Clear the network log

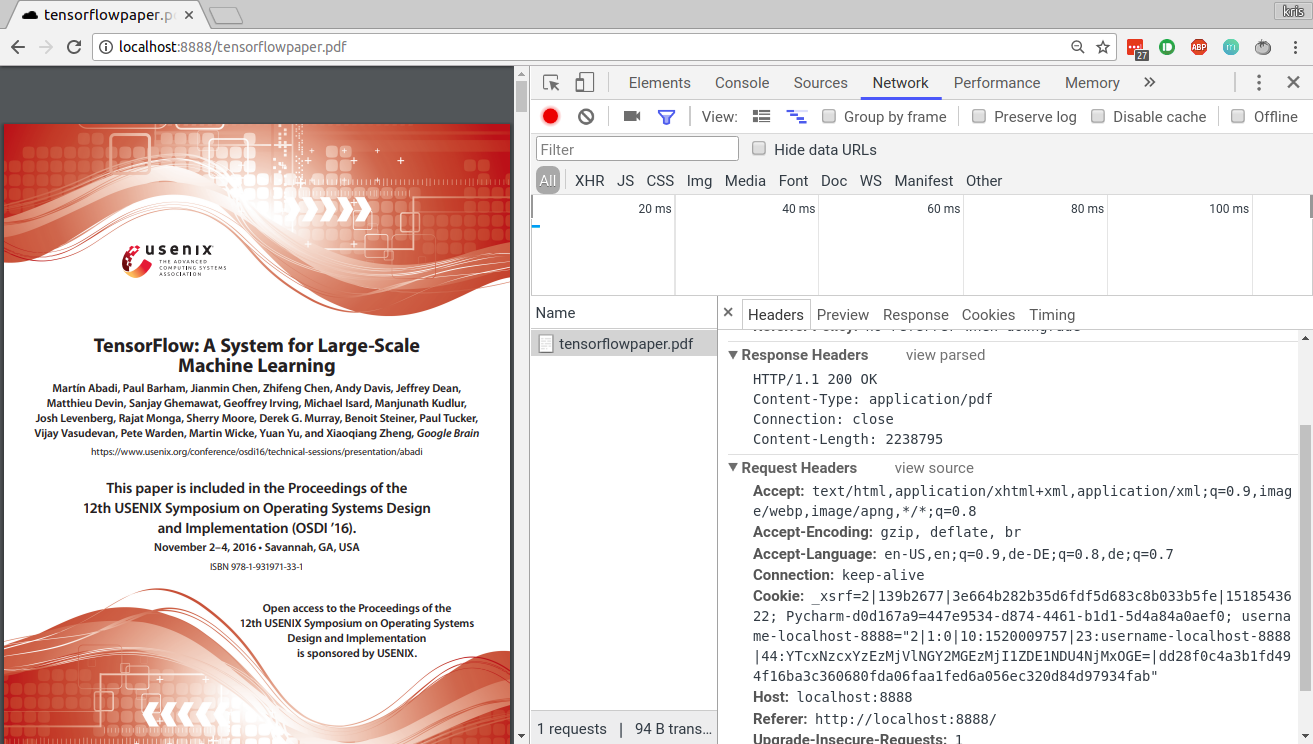pyautogui.click(x=586, y=116)
